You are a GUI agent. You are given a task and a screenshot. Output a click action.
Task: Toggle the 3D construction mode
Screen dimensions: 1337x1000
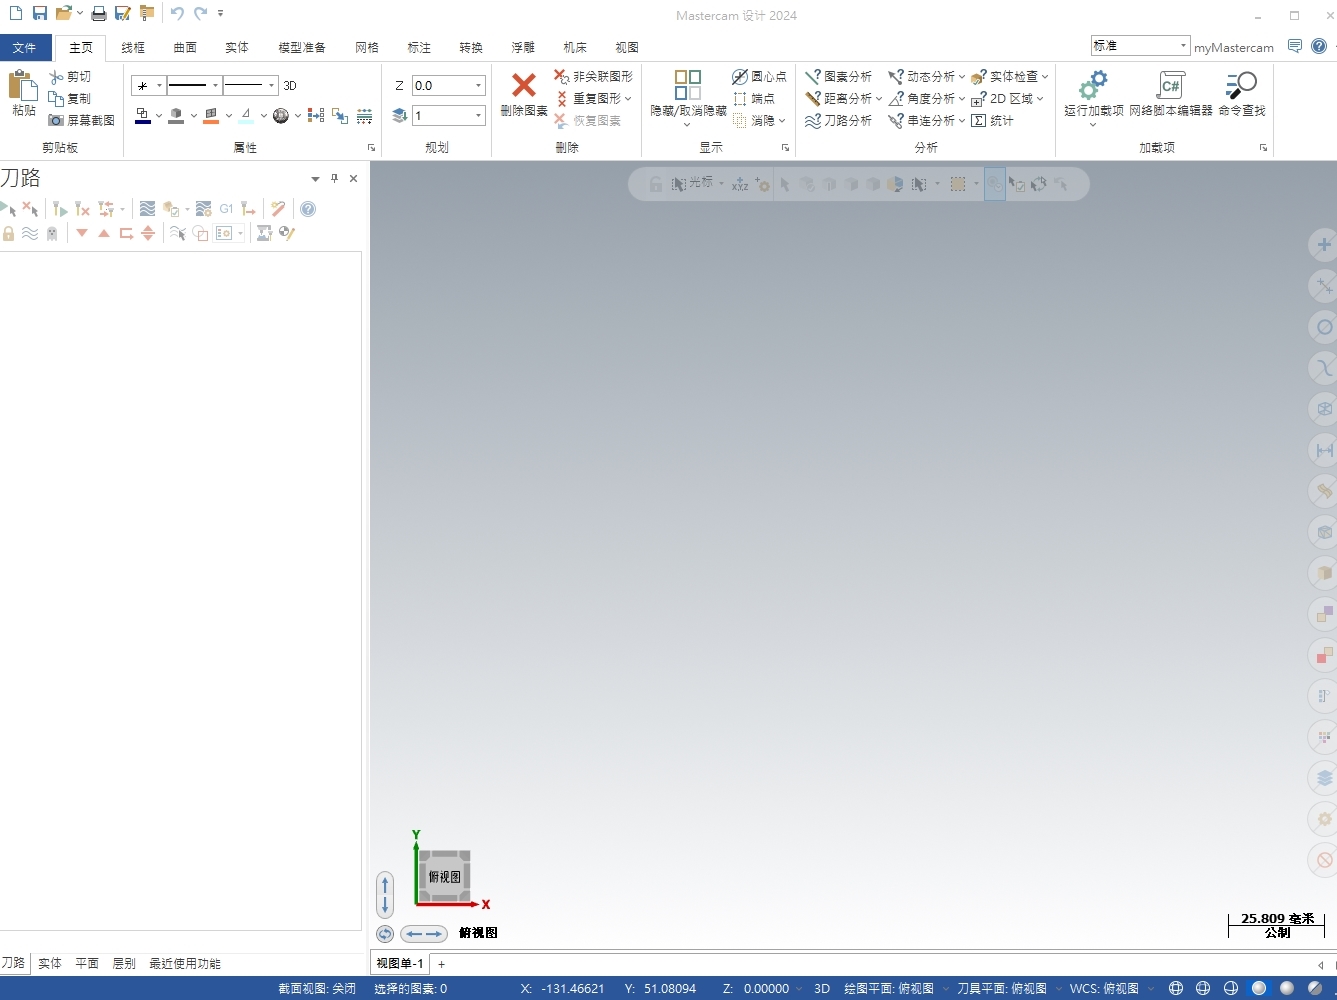click(290, 86)
